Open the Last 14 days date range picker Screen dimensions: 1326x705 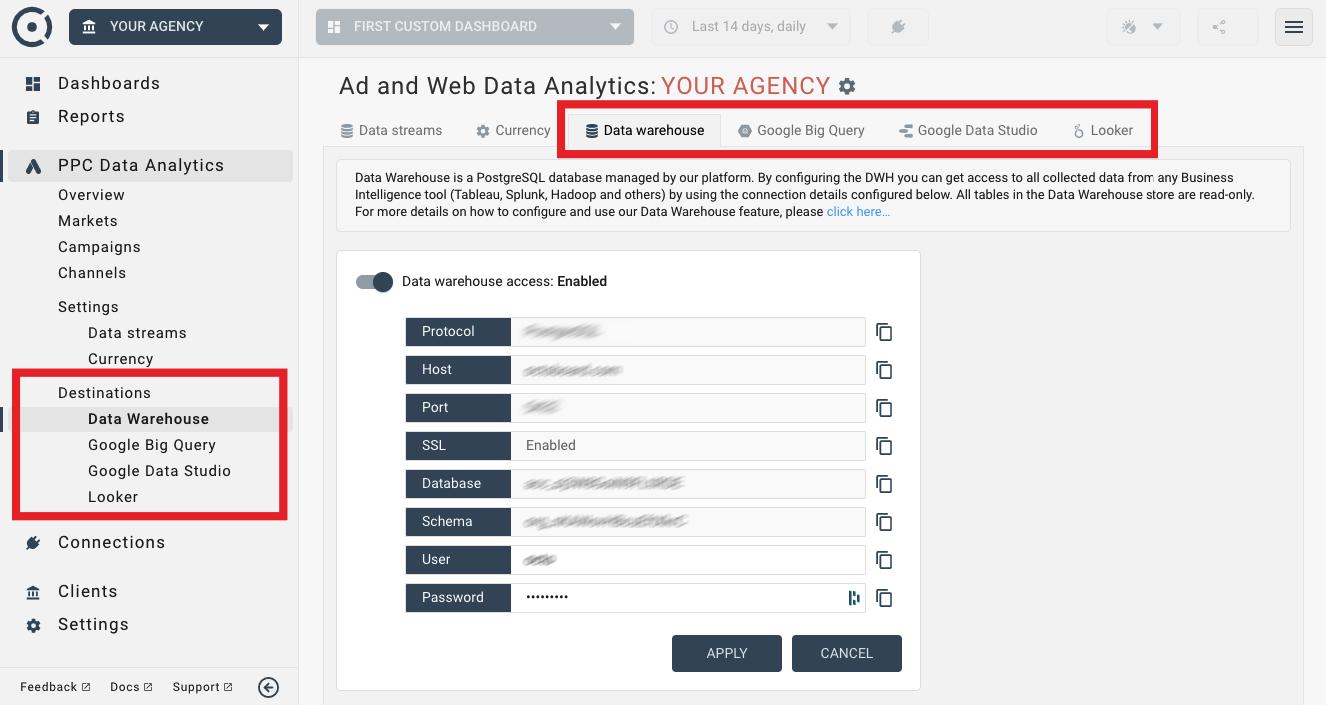point(751,27)
